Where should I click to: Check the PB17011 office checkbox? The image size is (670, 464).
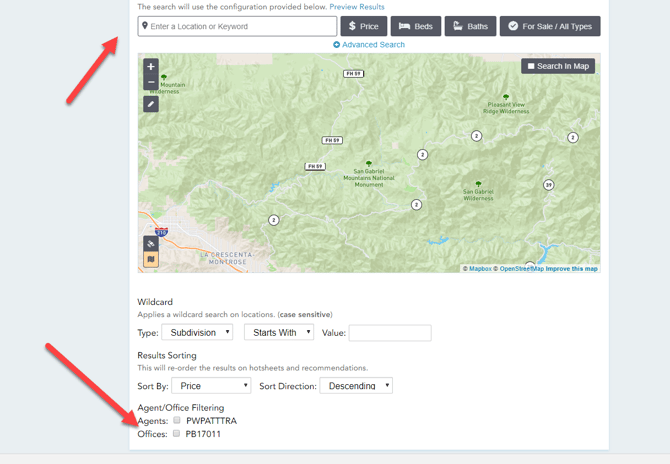coord(177,434)
